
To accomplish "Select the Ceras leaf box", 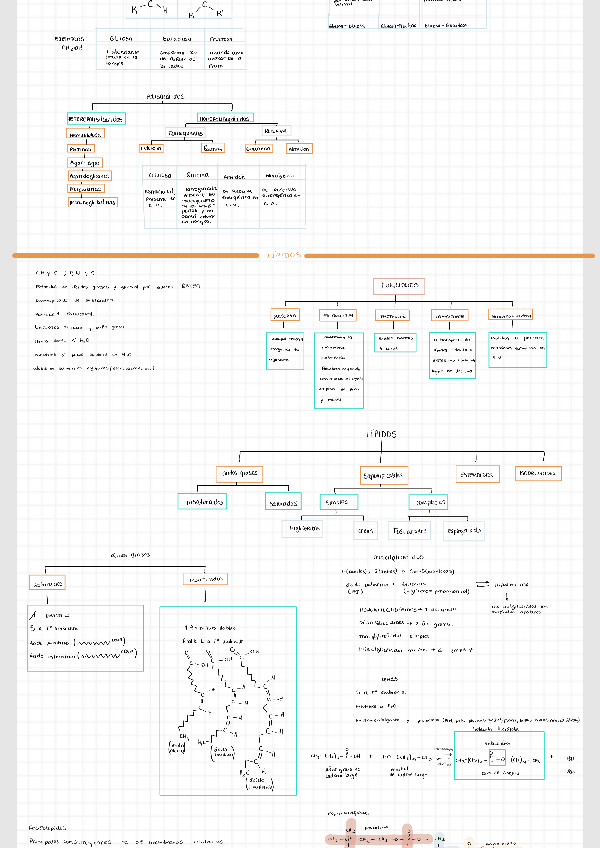I will 366,531.
